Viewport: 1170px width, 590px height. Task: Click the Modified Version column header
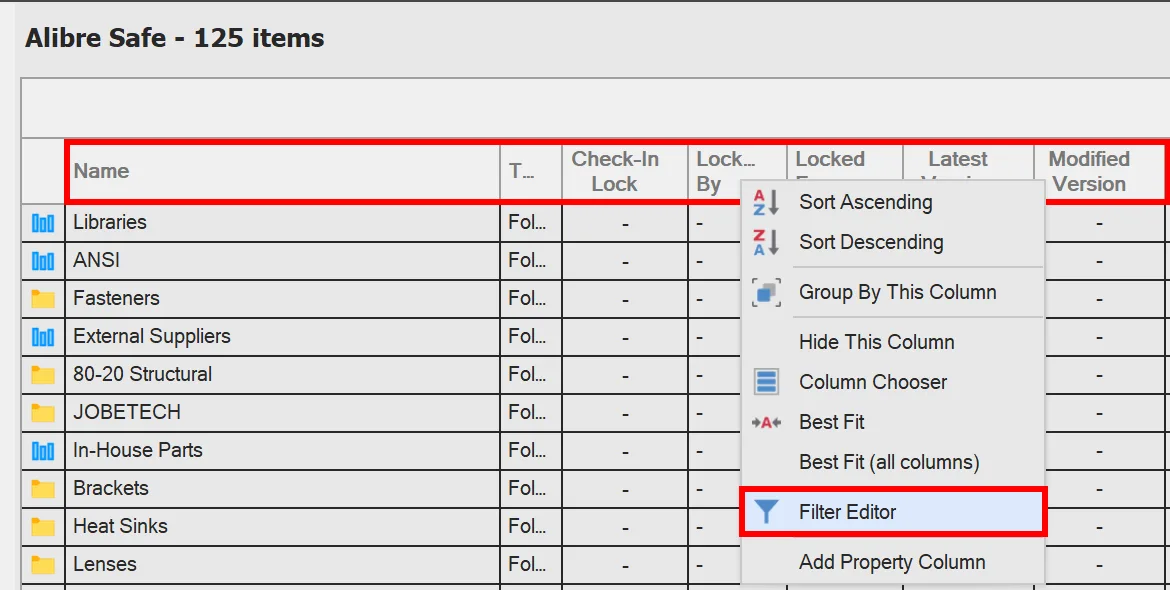(x=1099, y=172)
